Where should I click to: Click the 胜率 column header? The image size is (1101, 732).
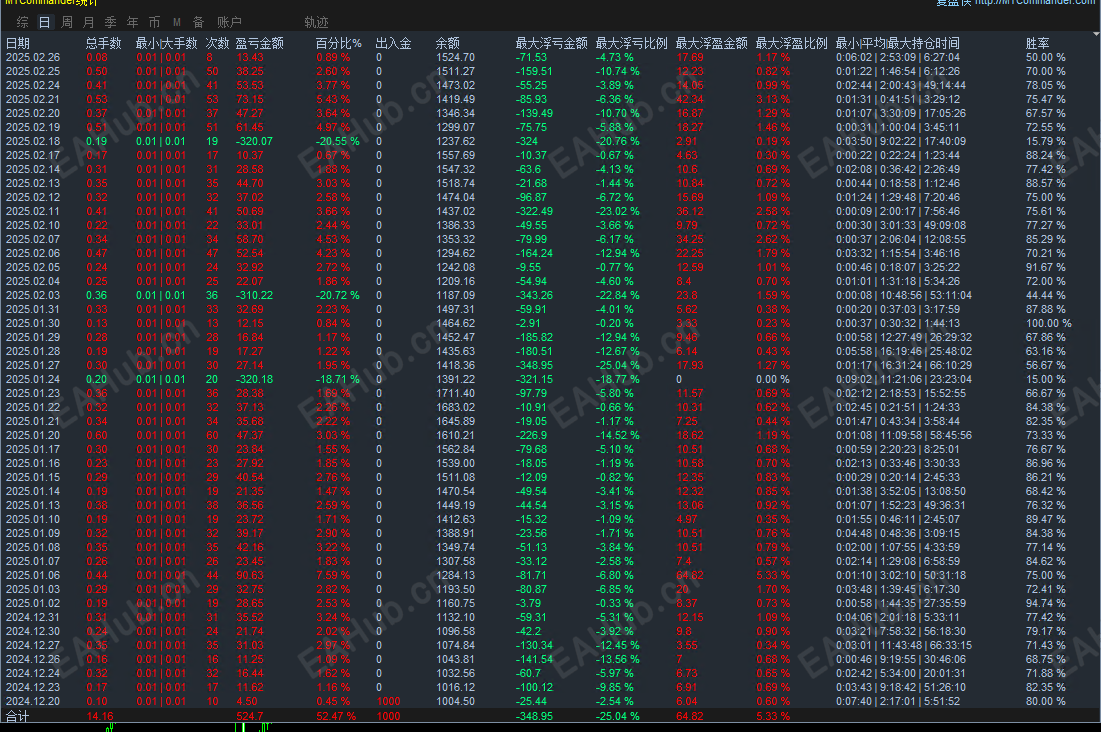pos(1038,44)
